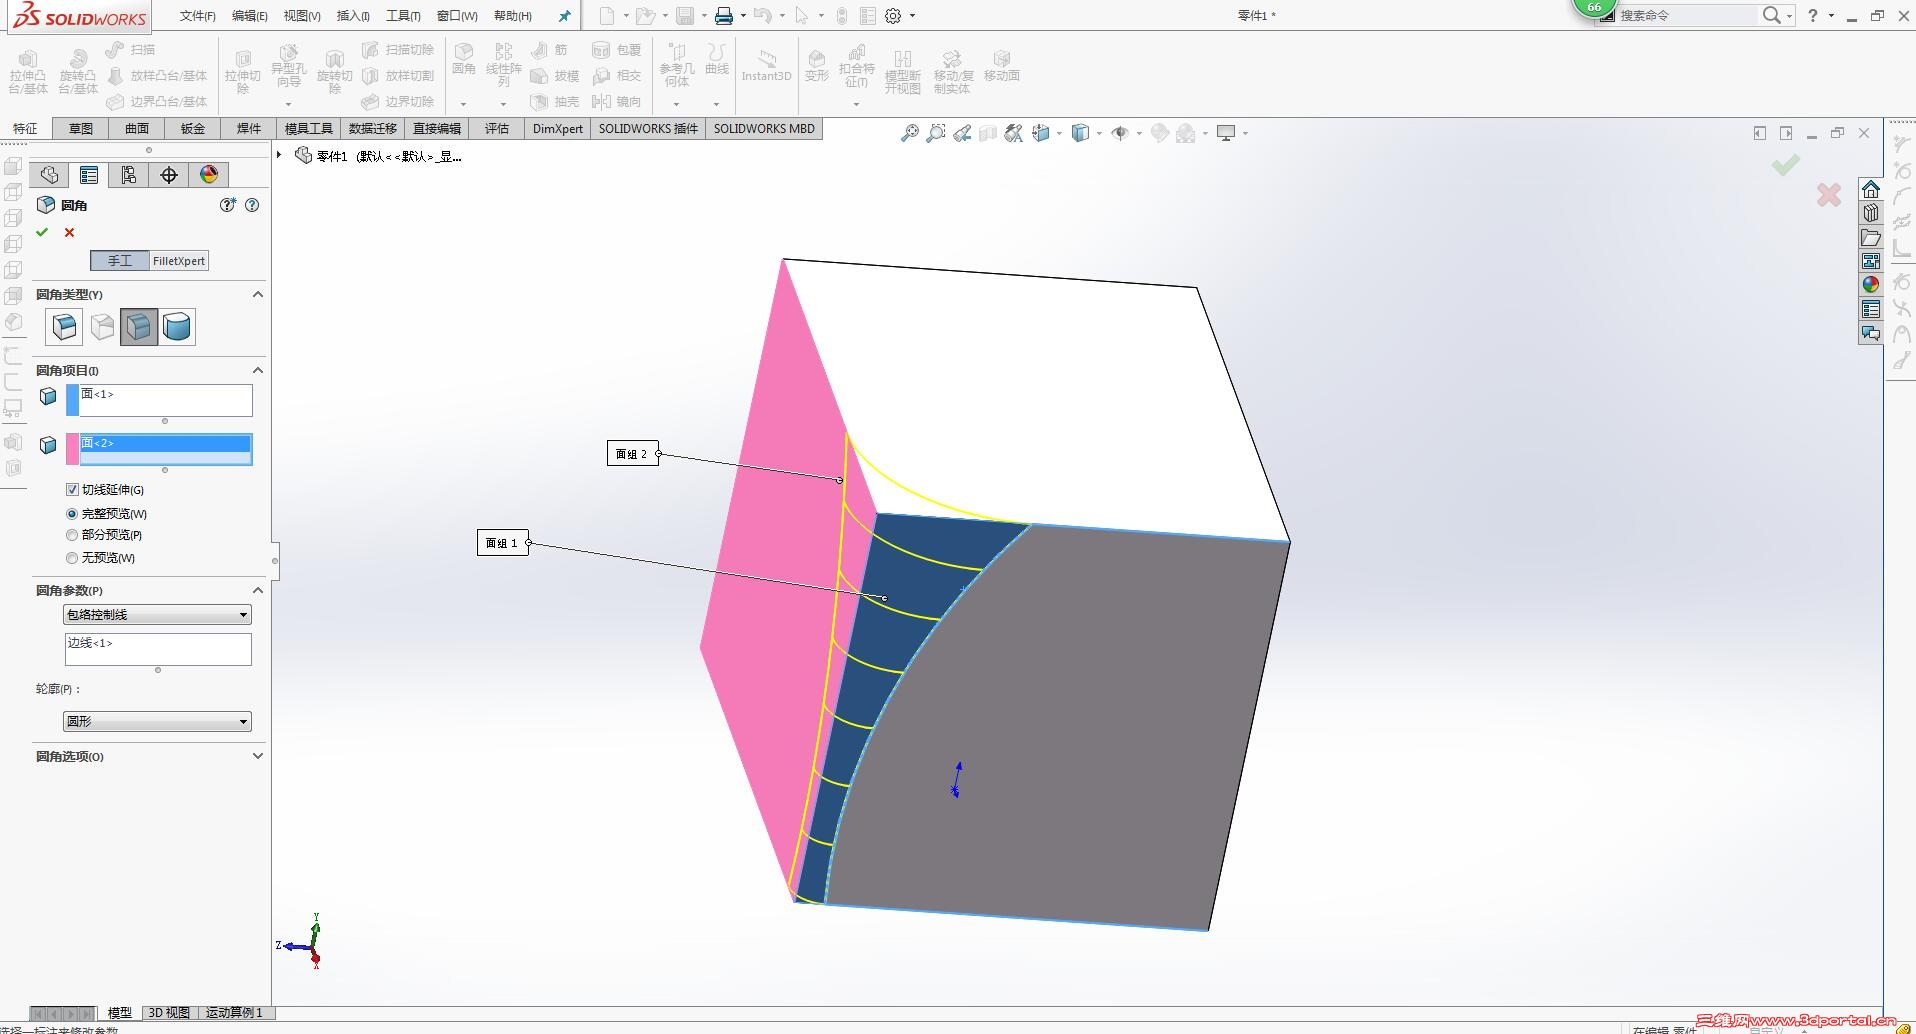Open the 包络控制线 dropdown

coord(157,615)
